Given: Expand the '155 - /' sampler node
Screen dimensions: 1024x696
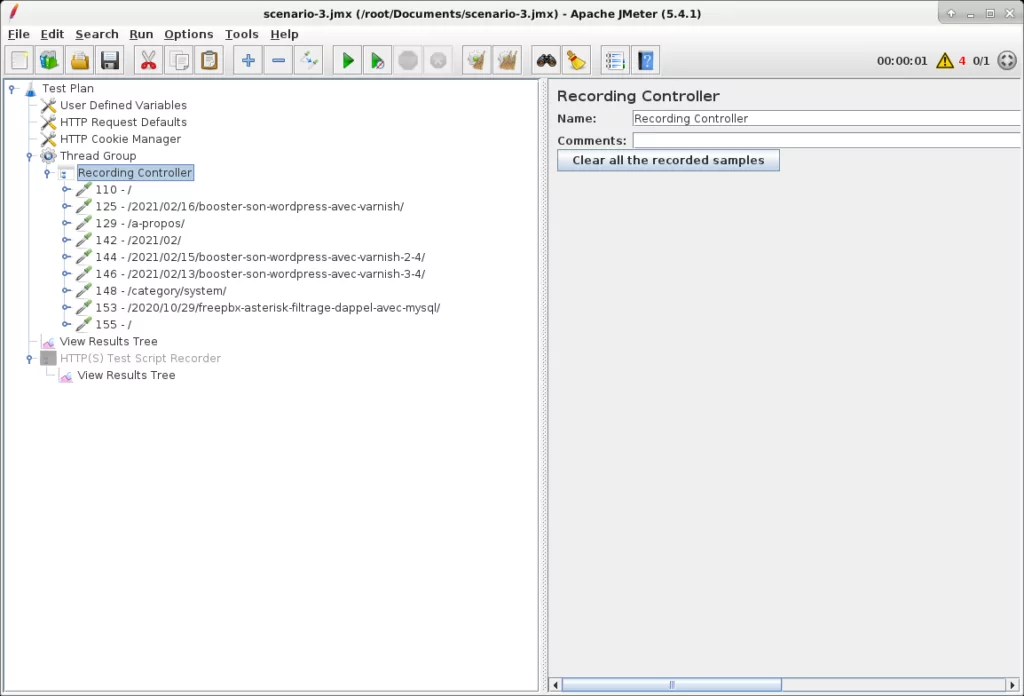Looking at the screenshot, I should click(66, 324).
